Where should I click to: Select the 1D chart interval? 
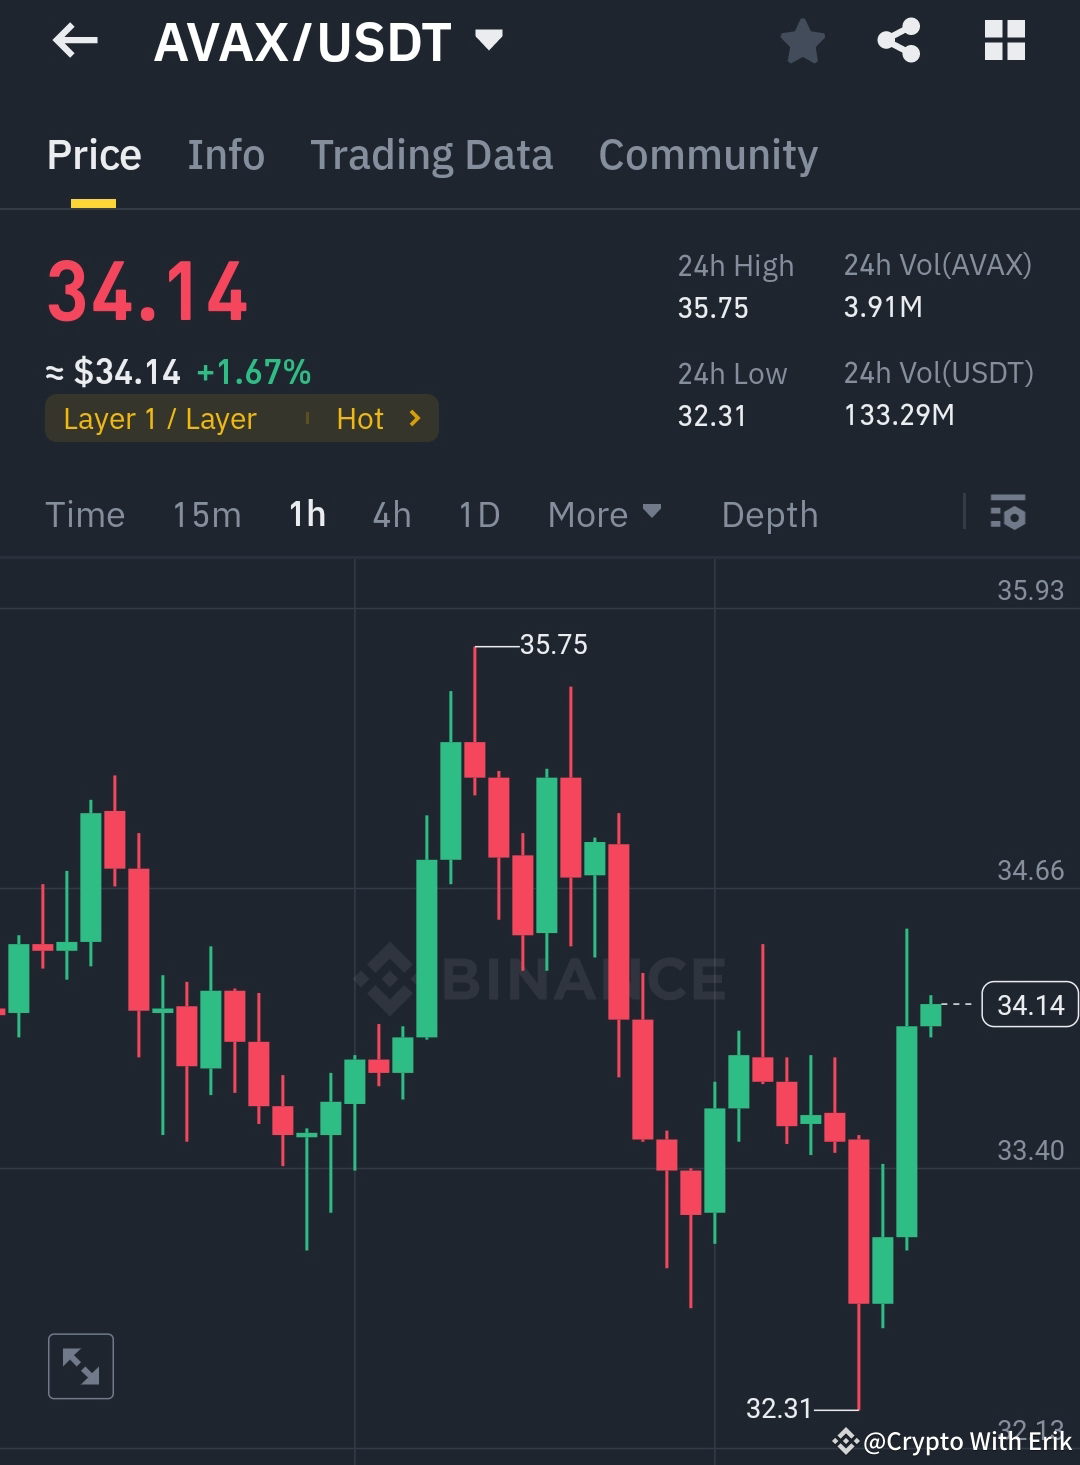[x=478, y=514]
